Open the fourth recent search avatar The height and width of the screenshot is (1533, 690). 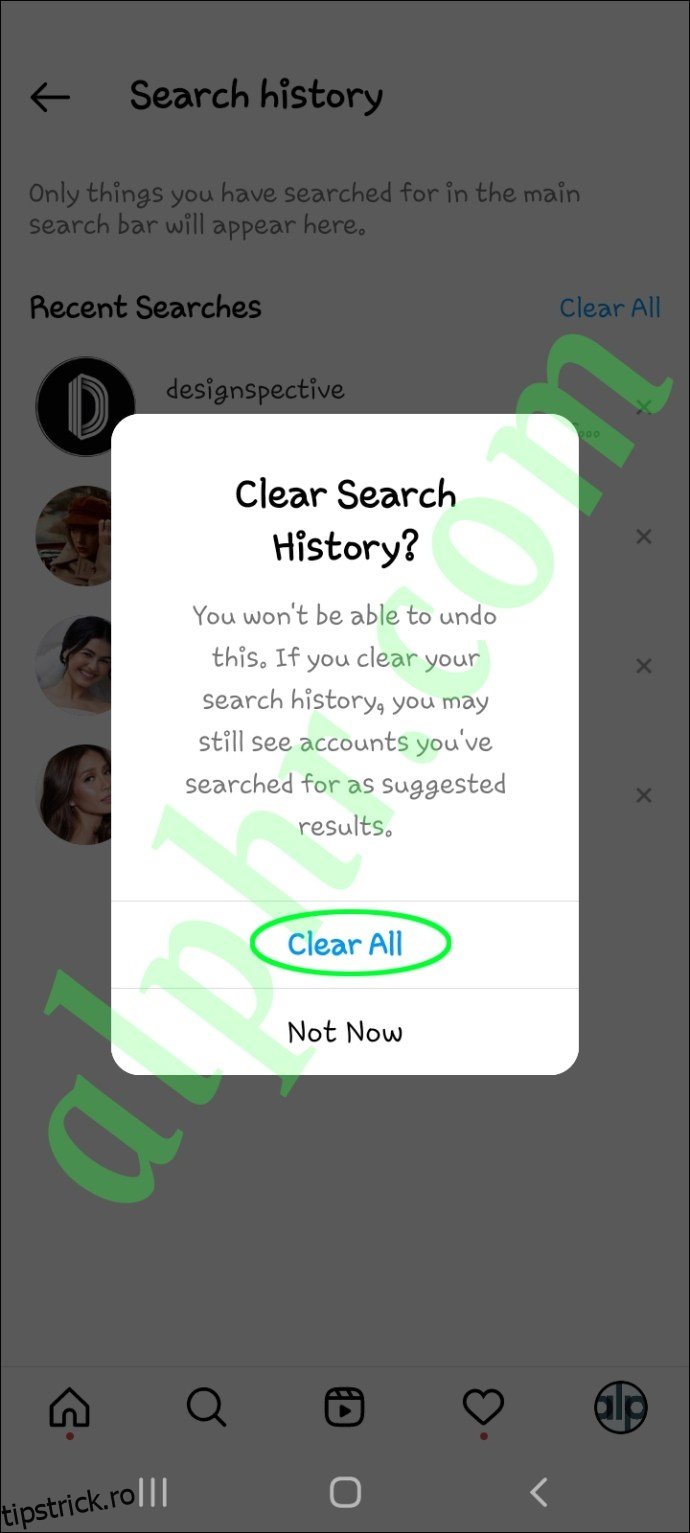pos(74,794)
